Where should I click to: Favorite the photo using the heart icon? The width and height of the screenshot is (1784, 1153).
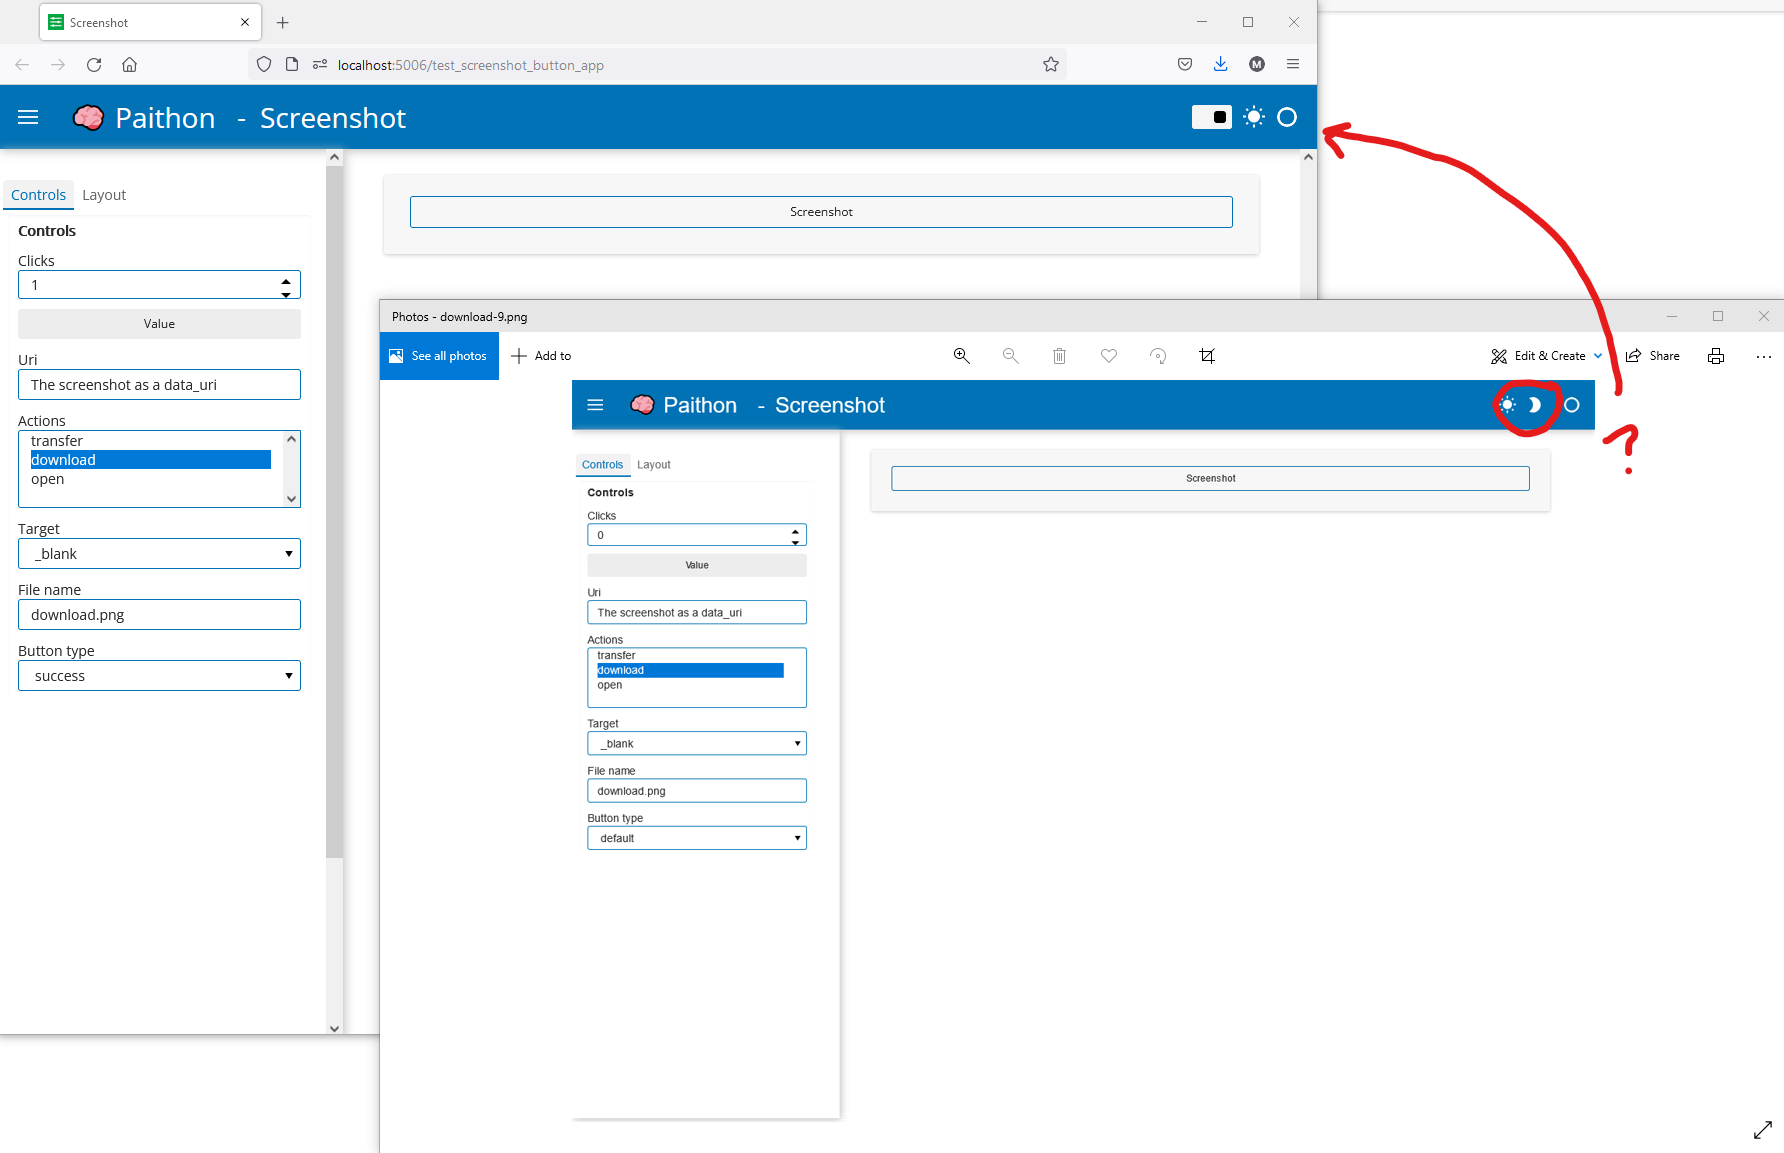pos(1108,356)
